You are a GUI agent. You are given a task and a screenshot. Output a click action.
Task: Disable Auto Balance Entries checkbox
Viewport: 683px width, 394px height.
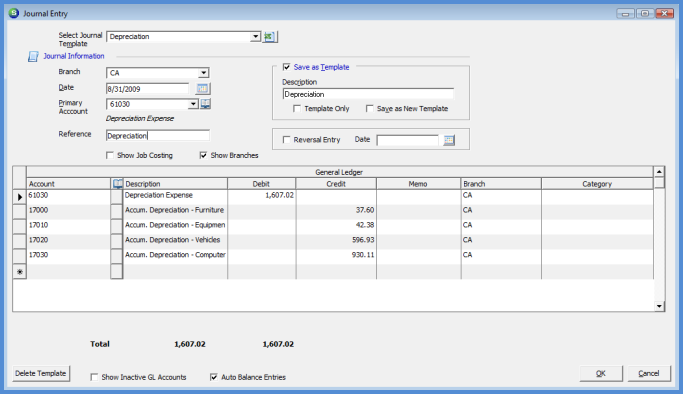coord(213,377)
